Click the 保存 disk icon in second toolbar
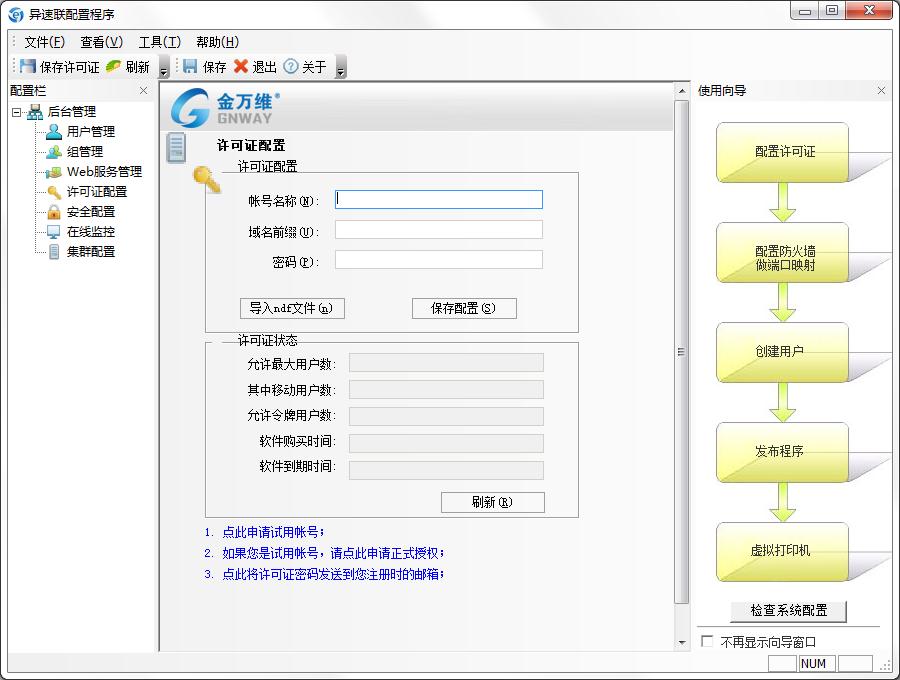This screenshot has width=900, height=680. click(190, 67)
